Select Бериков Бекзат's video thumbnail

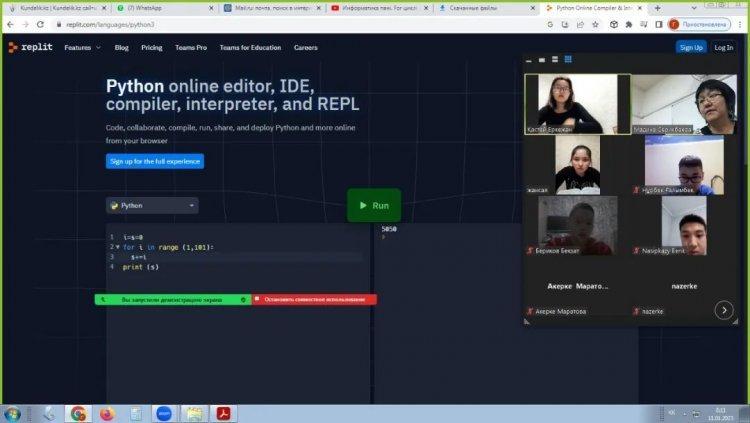point(577,225)
